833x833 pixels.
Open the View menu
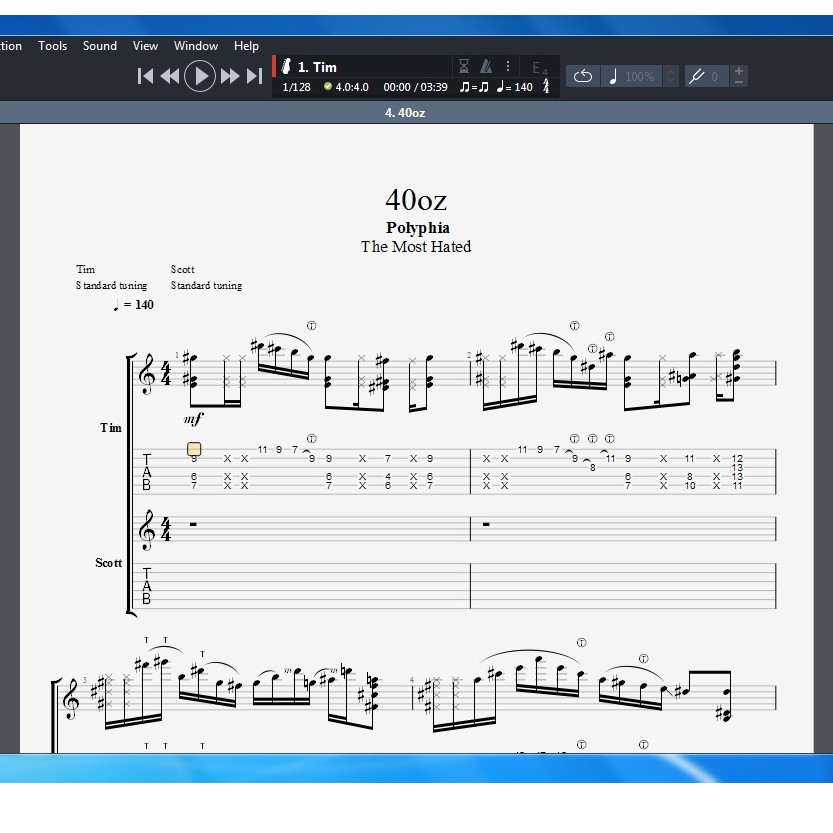146,46
